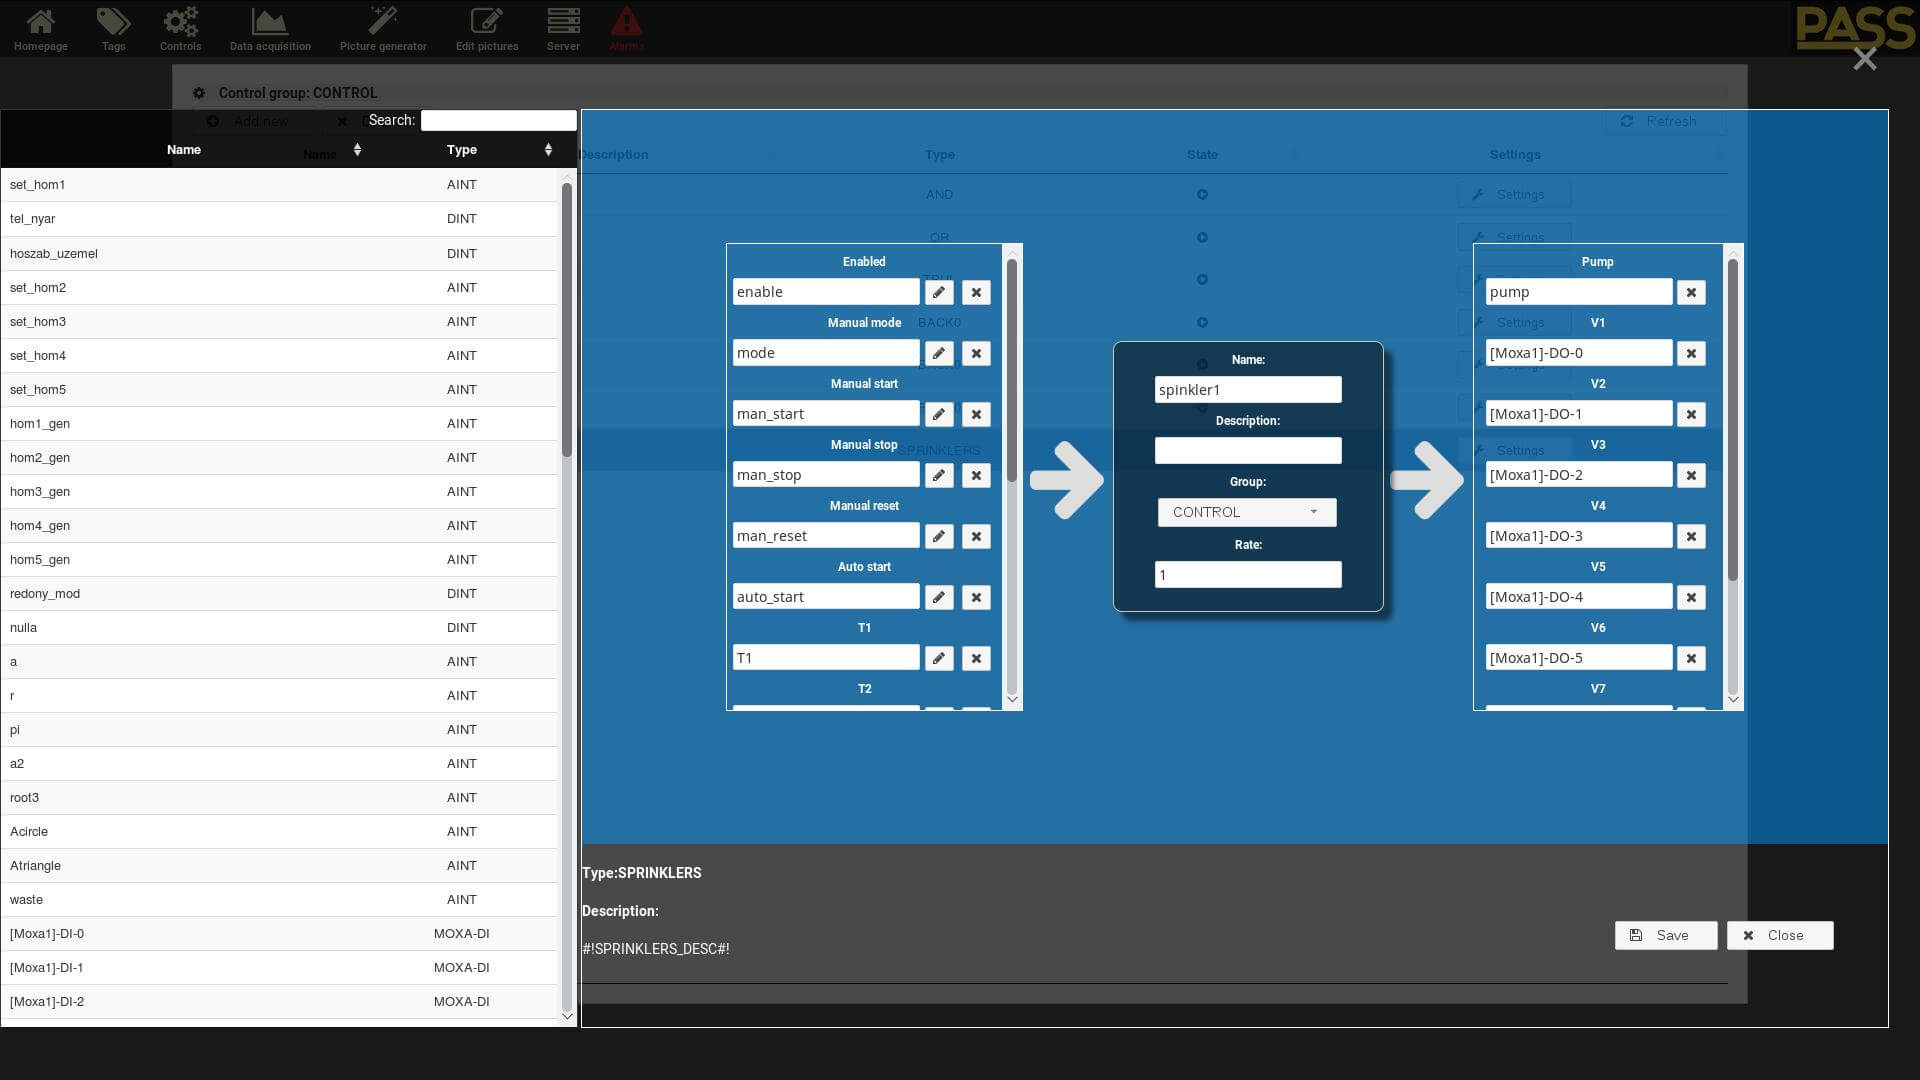Click the Close button in the dialog
Screen dimensions: 1920x1080
1780,935
